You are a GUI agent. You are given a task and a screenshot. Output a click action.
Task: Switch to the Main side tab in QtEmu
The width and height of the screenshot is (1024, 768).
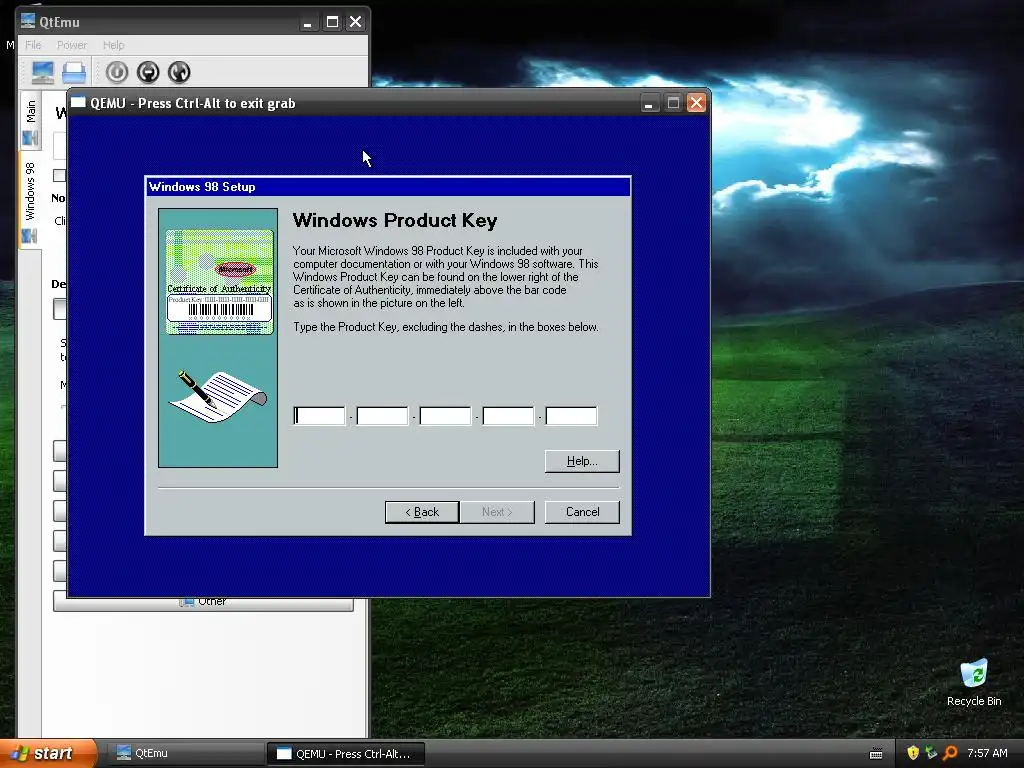[x=30, y=121]
